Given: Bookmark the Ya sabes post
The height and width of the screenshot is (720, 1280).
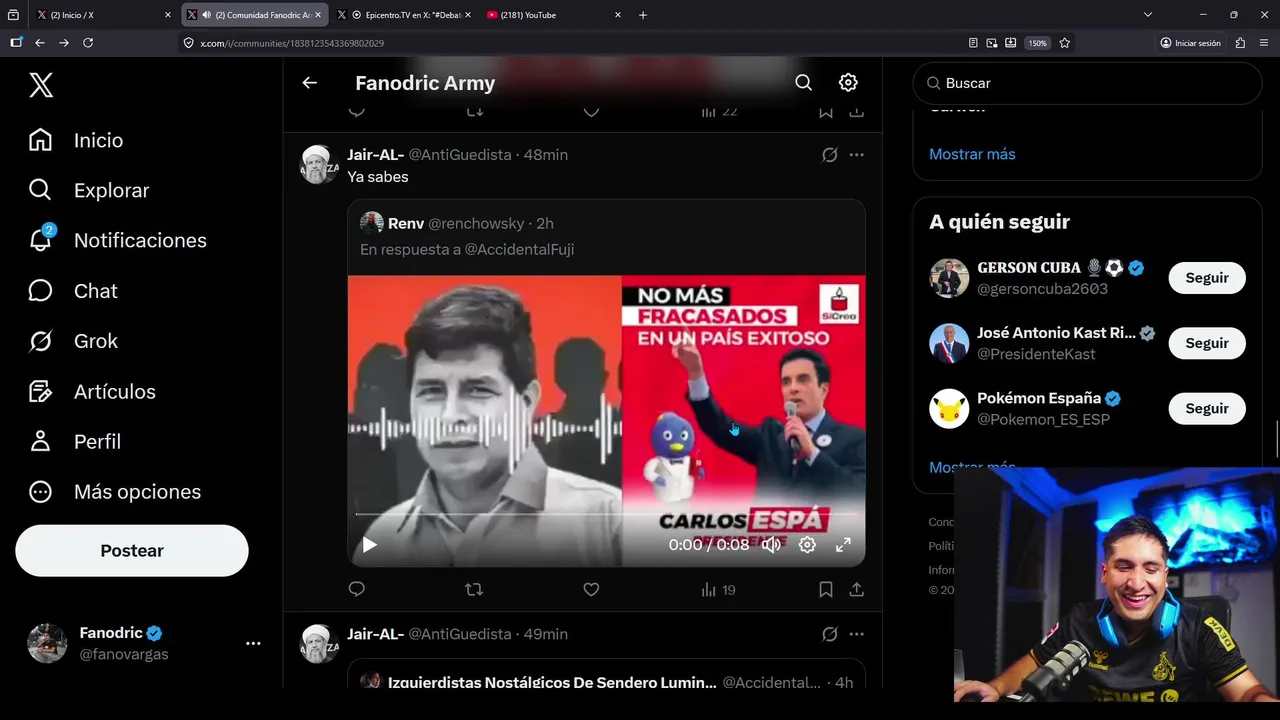Looking at the screenshot, I should [826, 590].
